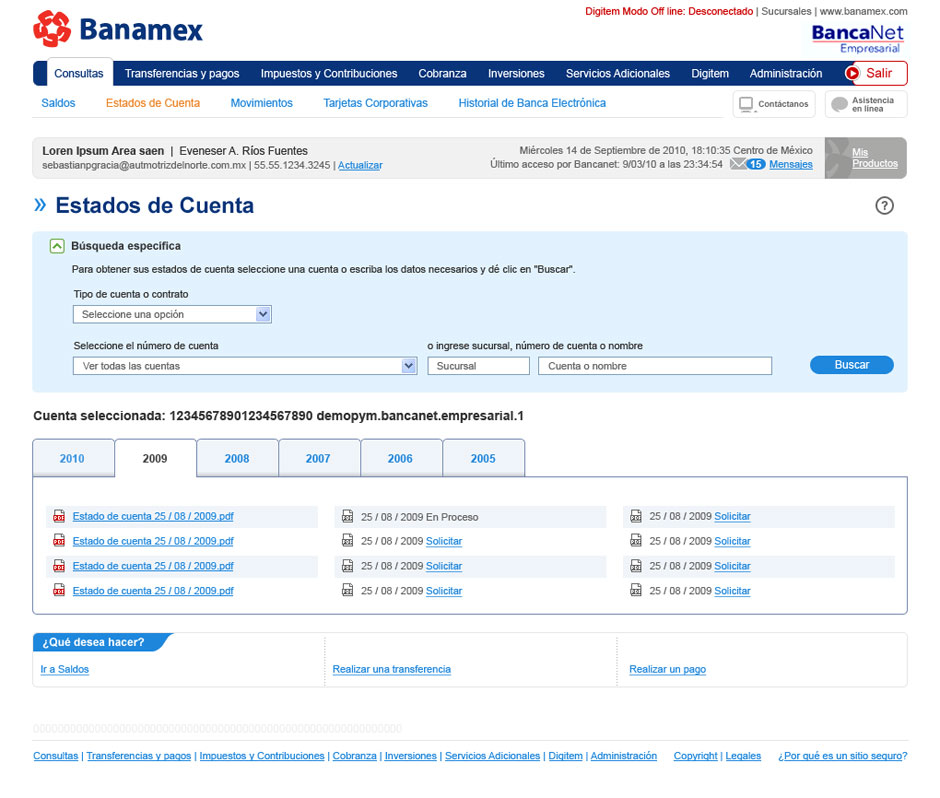This screenshot has height=798, width=940.
Task: Click the footer Cobranza link
Action: tap(354, 756)
